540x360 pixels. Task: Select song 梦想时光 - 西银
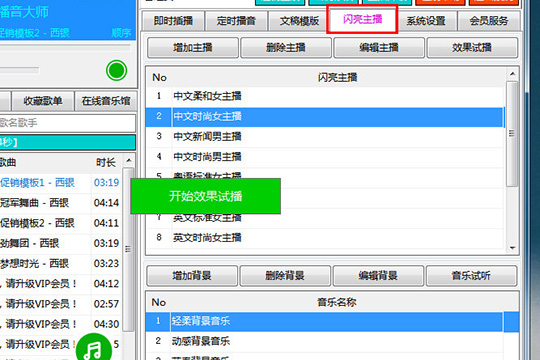point(61,264)
